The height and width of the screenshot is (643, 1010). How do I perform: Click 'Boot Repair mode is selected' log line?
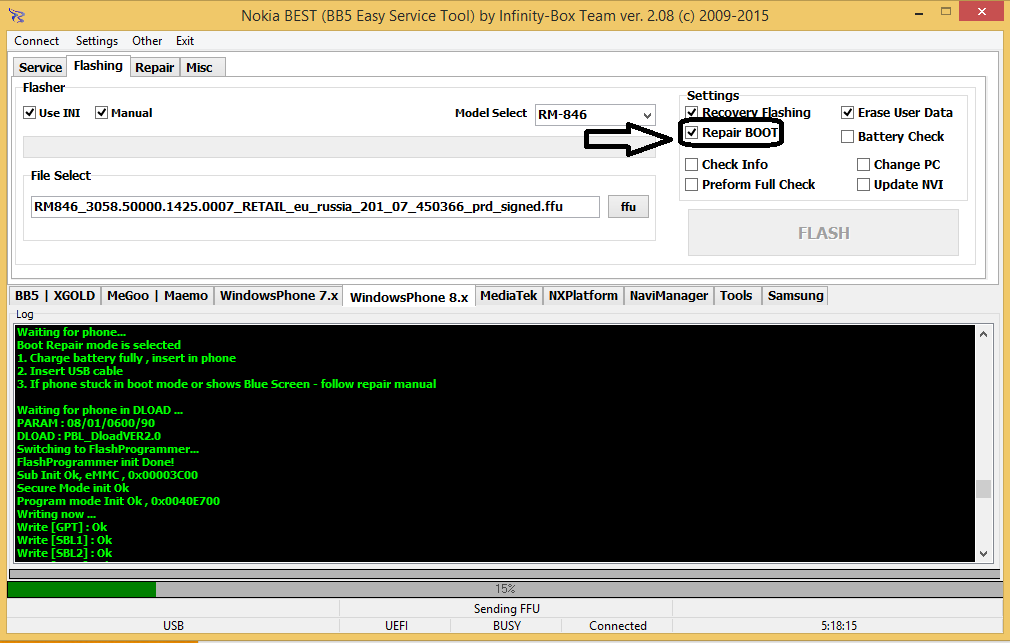point(99,345)
